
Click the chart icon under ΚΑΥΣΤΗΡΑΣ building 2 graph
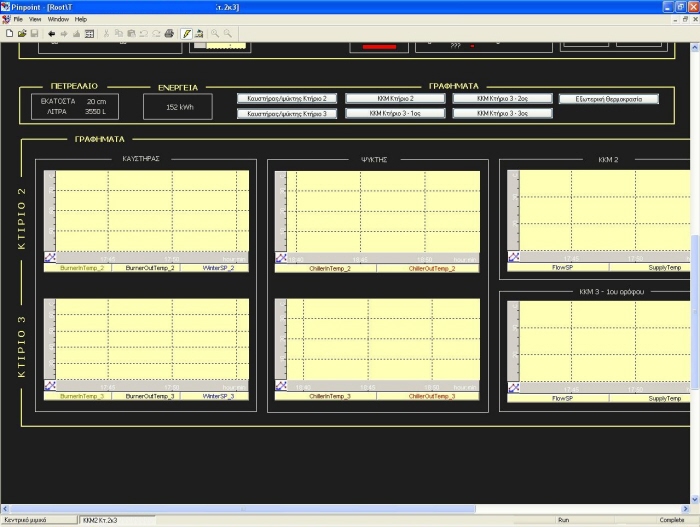coord(50,258)
